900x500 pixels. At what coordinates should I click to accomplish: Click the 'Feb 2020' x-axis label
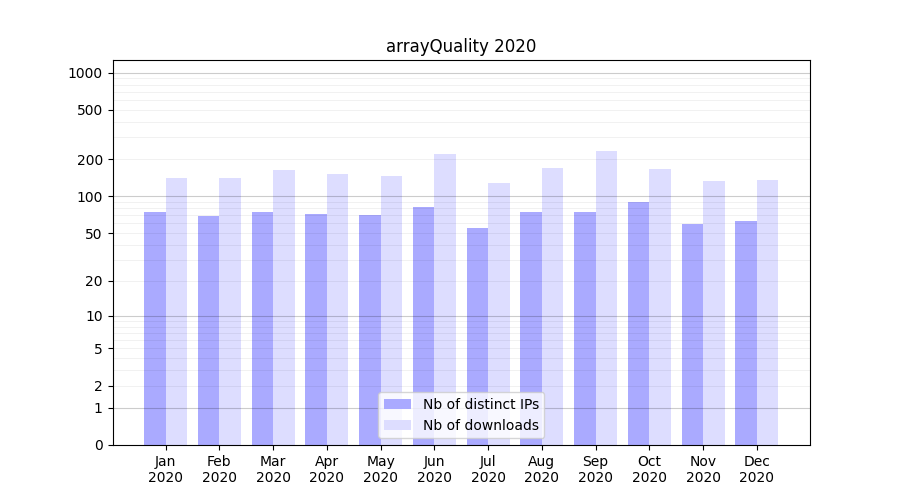click(x=219, y=469)
